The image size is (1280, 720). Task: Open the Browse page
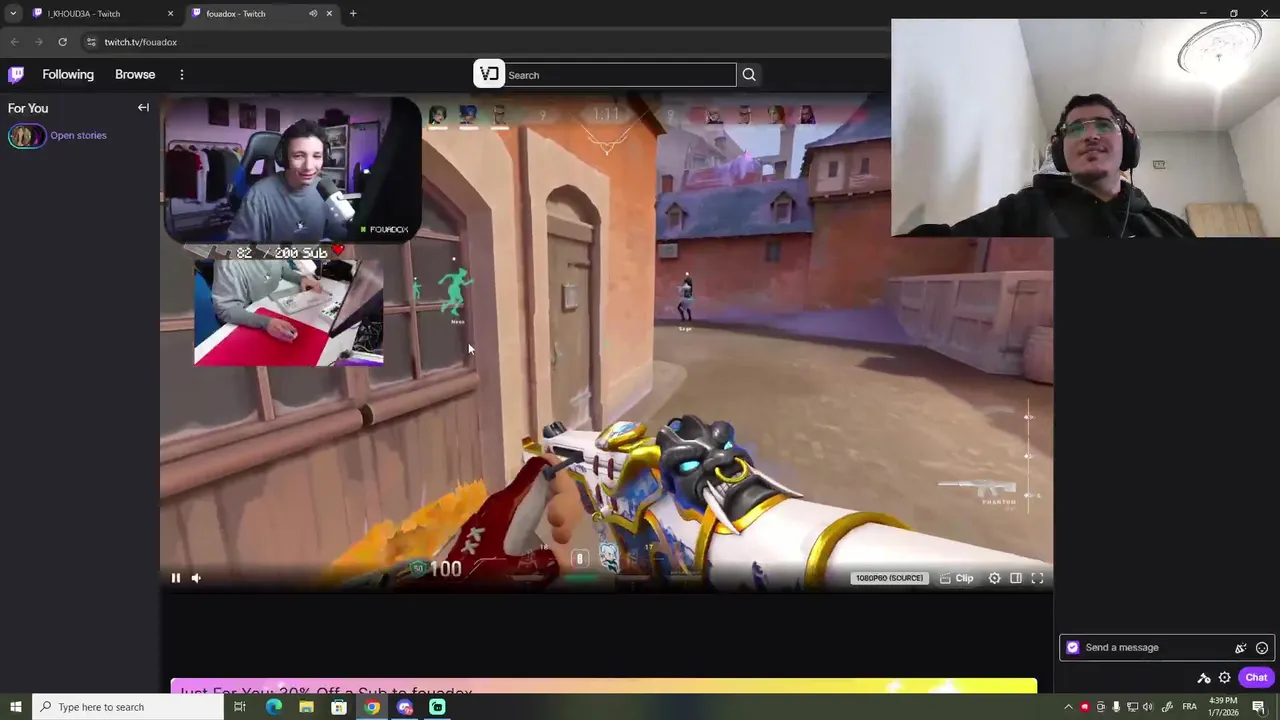click(135, 74)
